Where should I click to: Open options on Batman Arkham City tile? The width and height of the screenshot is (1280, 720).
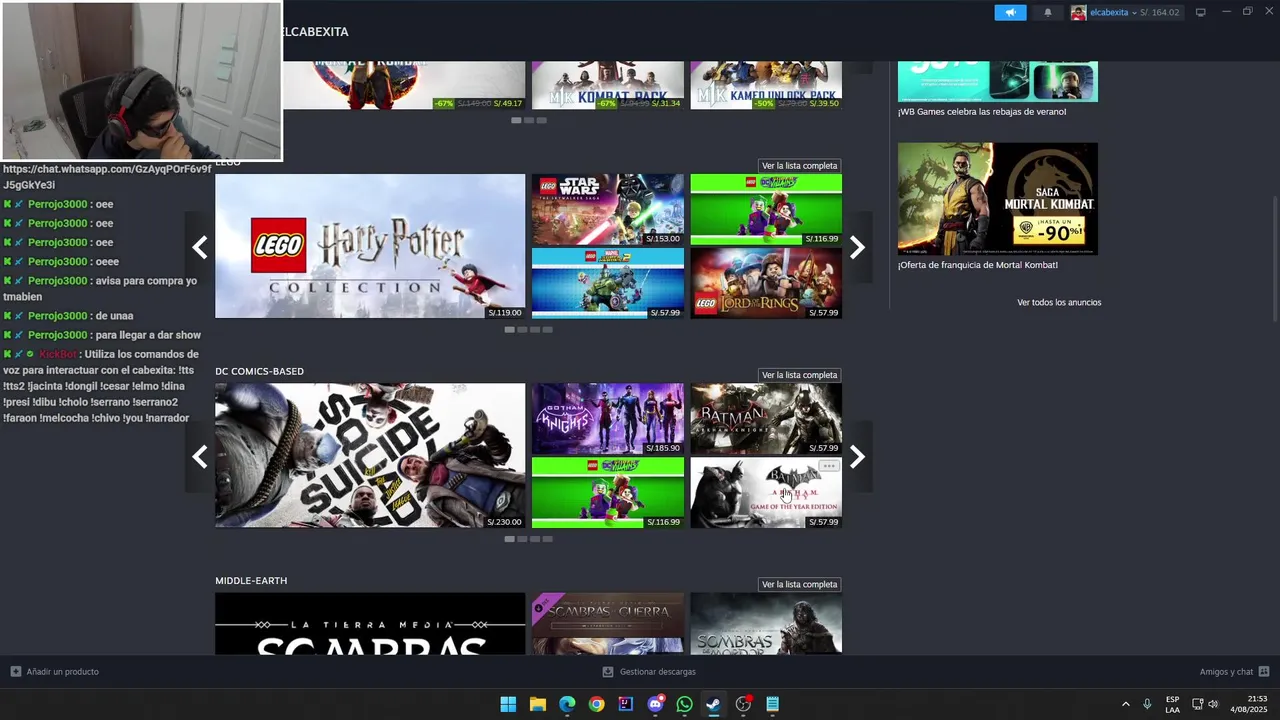[828, 466]
